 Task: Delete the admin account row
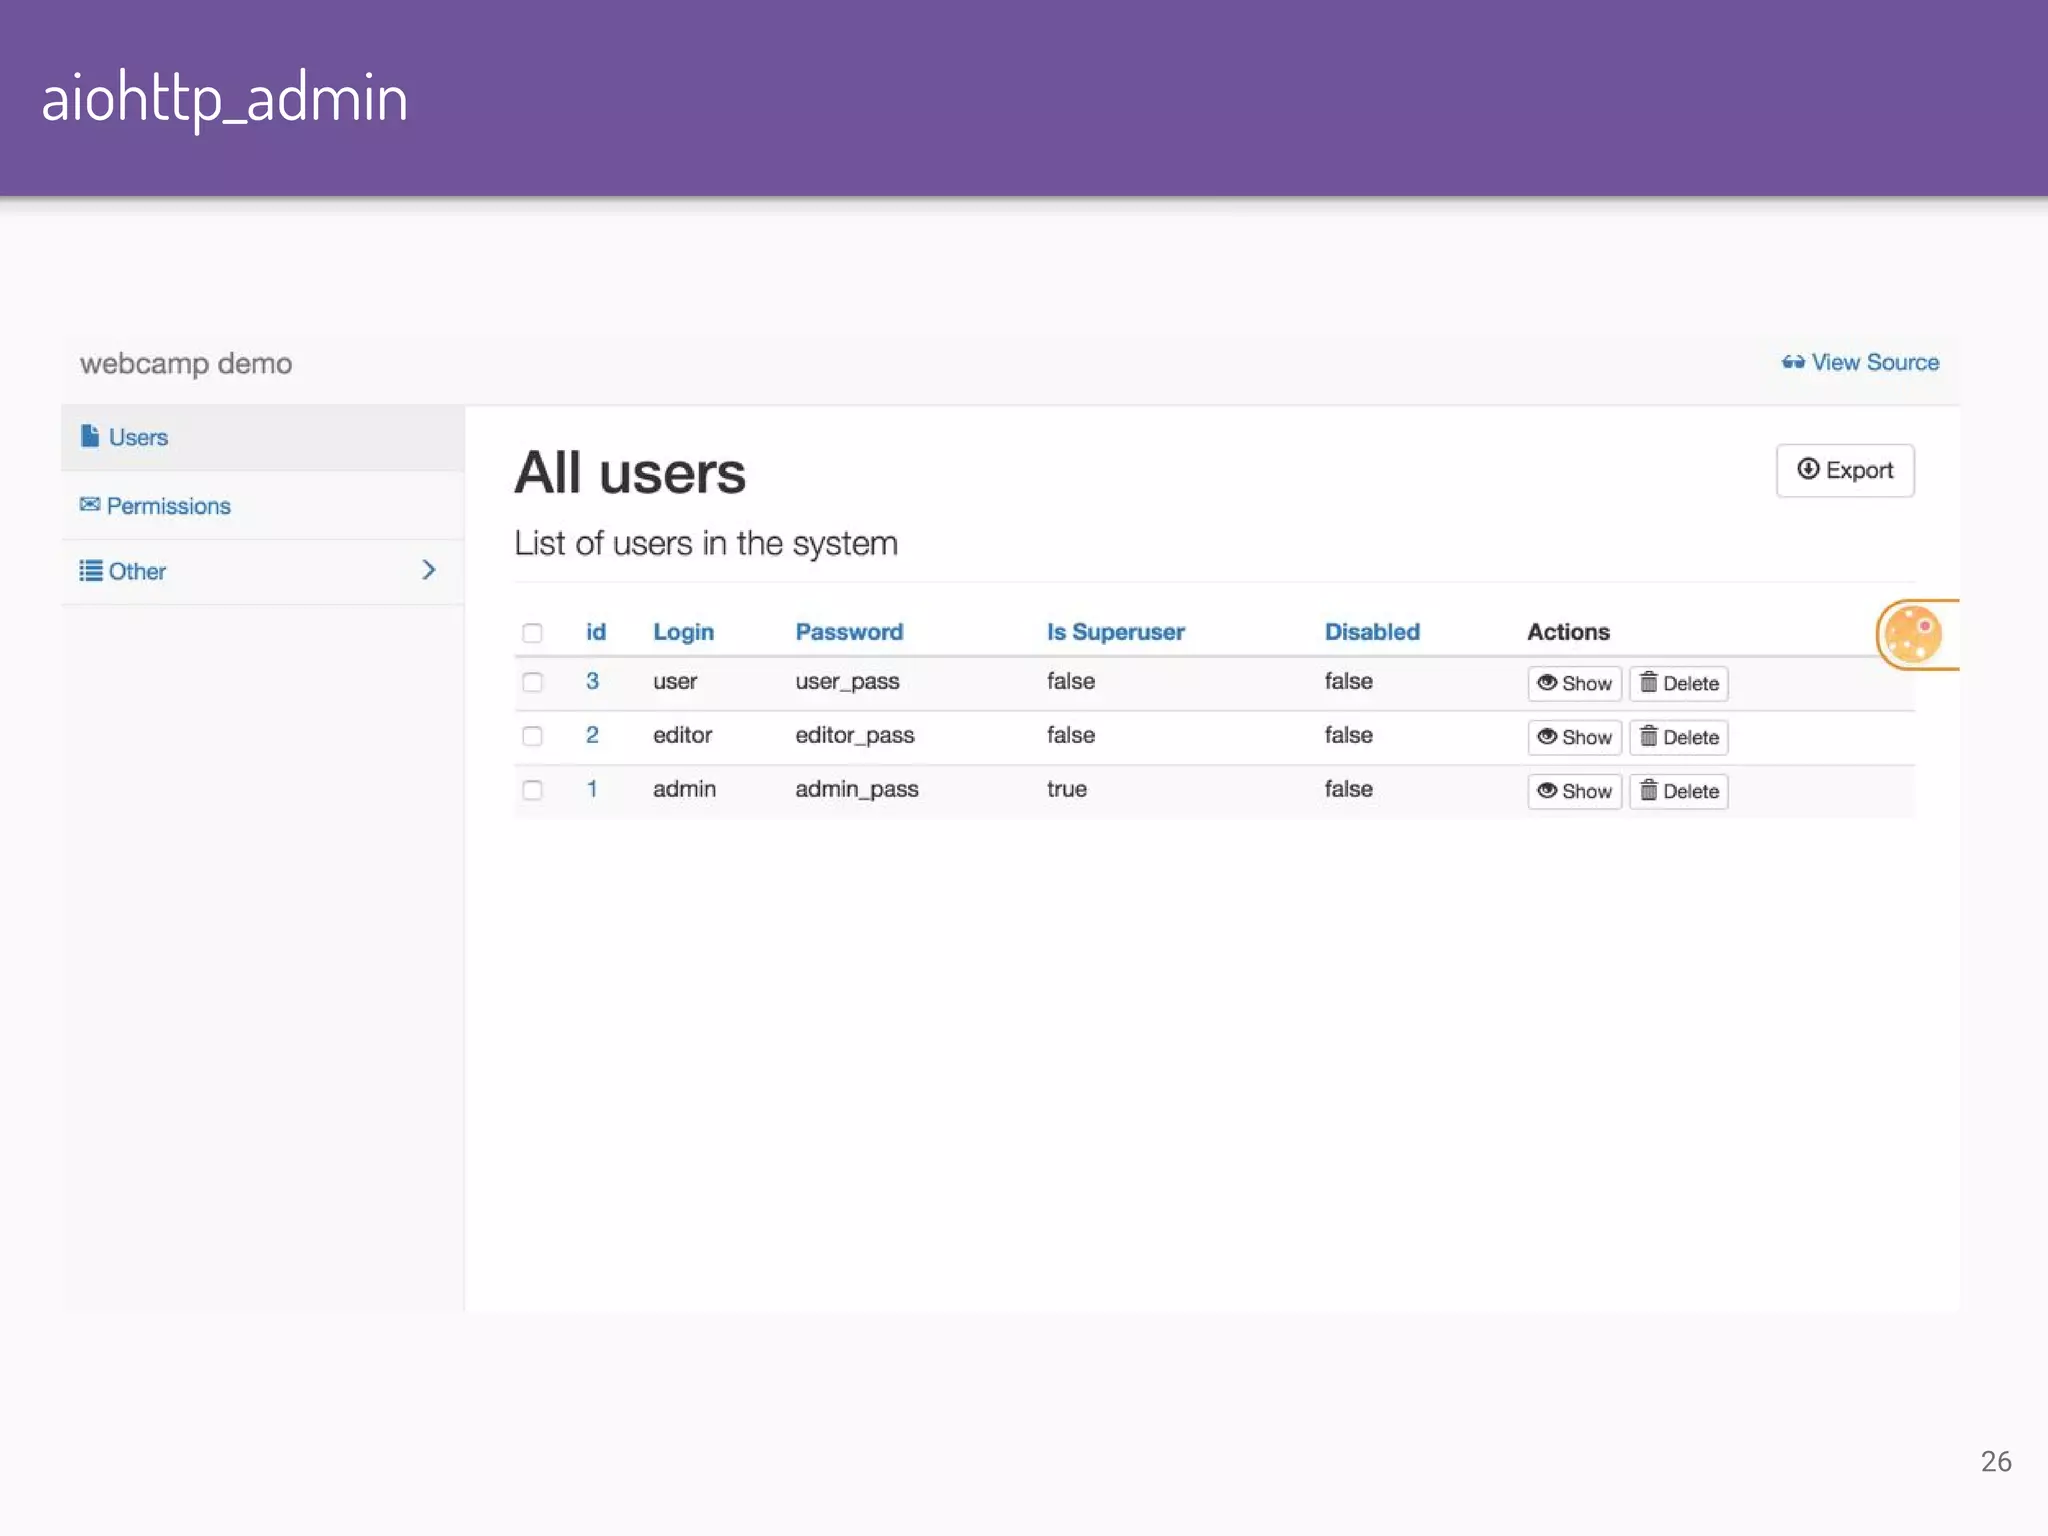(1679, 792)
